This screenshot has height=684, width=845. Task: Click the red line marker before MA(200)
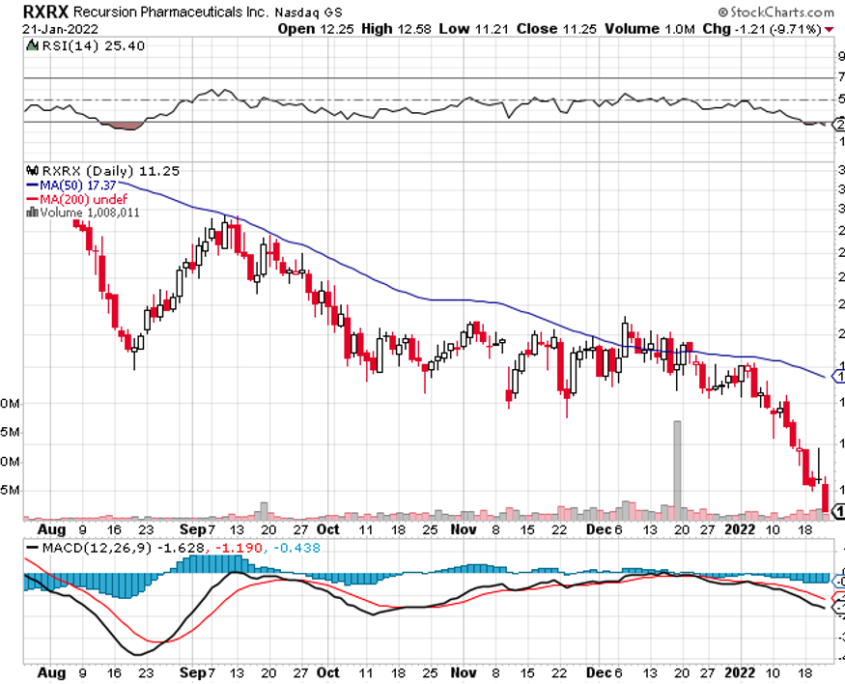click(x=32, y=199)
